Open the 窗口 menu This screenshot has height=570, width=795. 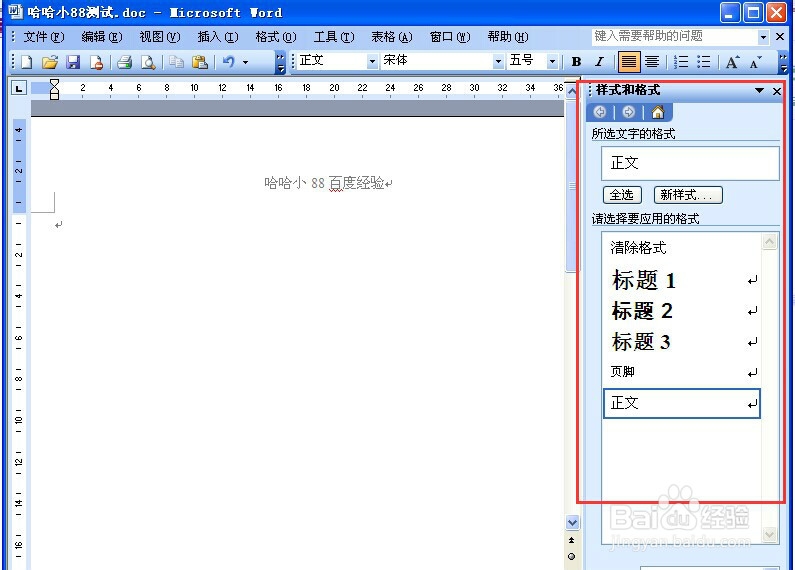[x=450, y=37]
